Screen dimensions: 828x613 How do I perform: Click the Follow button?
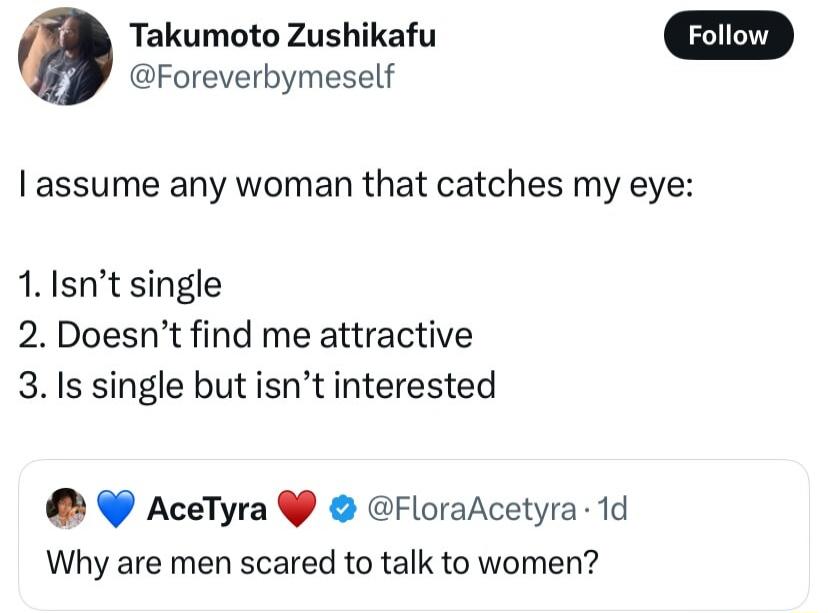[728, 37]
